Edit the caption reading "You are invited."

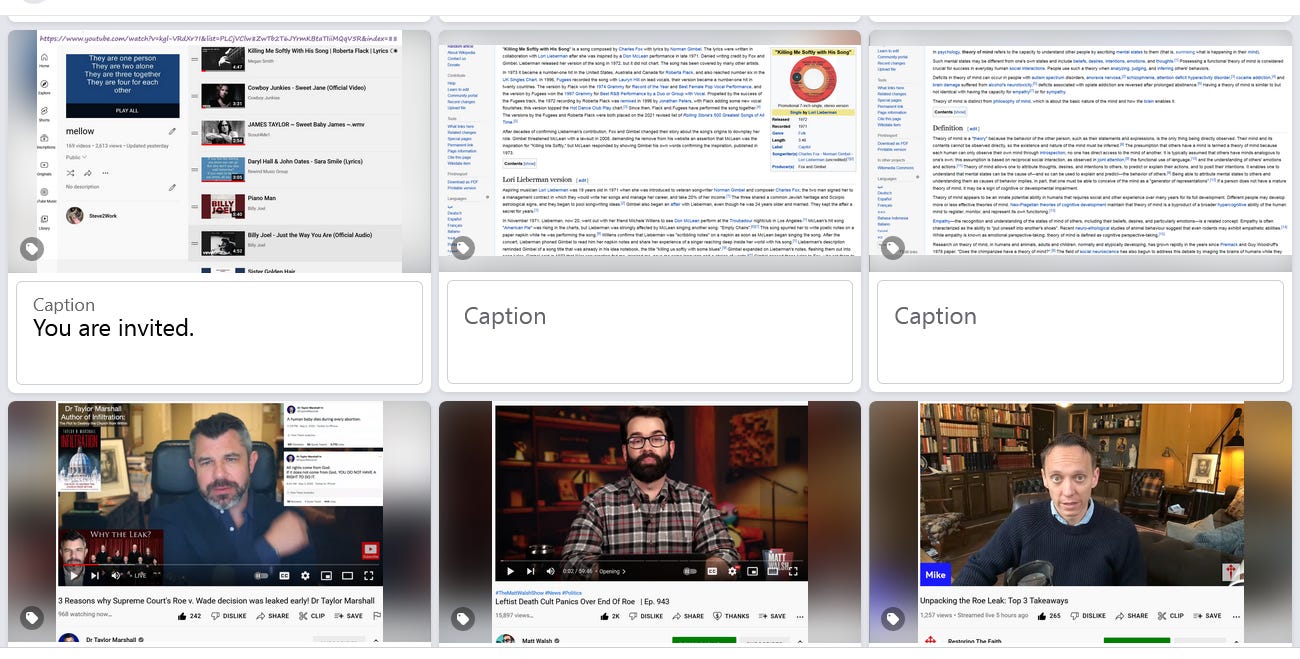coord(219,332)
